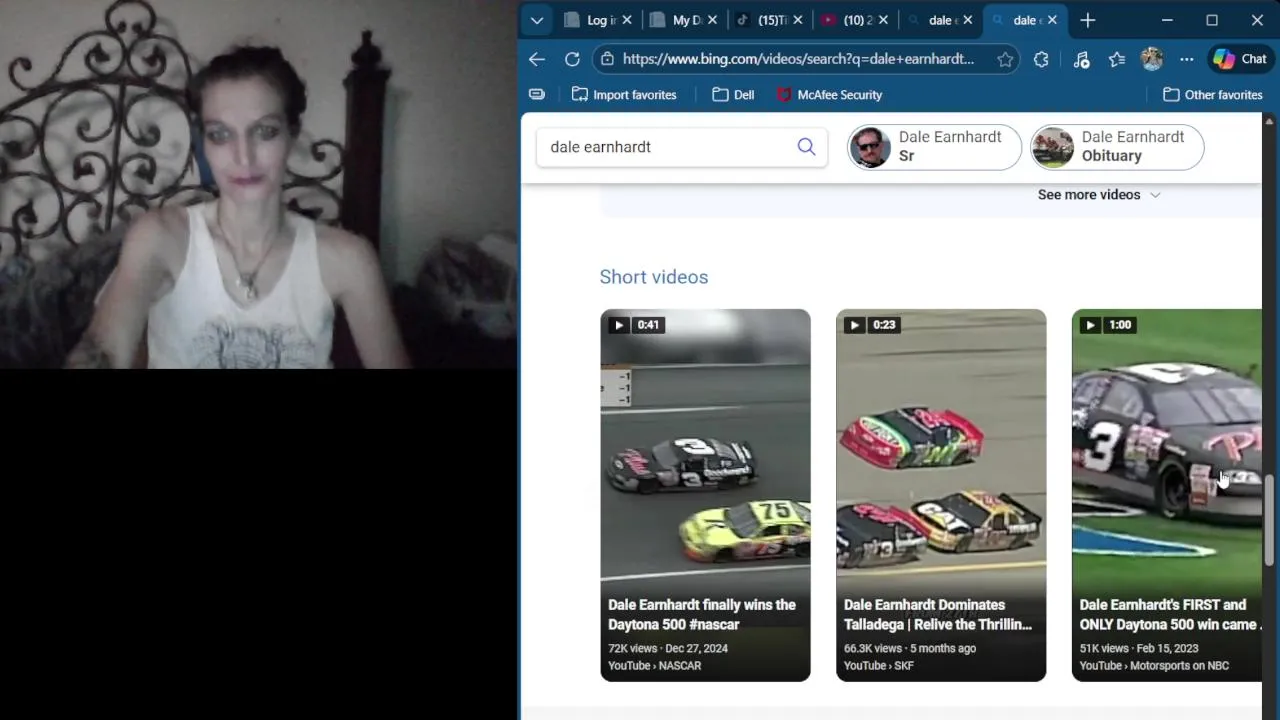Select the Dale Earnhardt Sr suggestion
Image resolution: width=1280 pixels, height=720 pixels.
[934, 147]
